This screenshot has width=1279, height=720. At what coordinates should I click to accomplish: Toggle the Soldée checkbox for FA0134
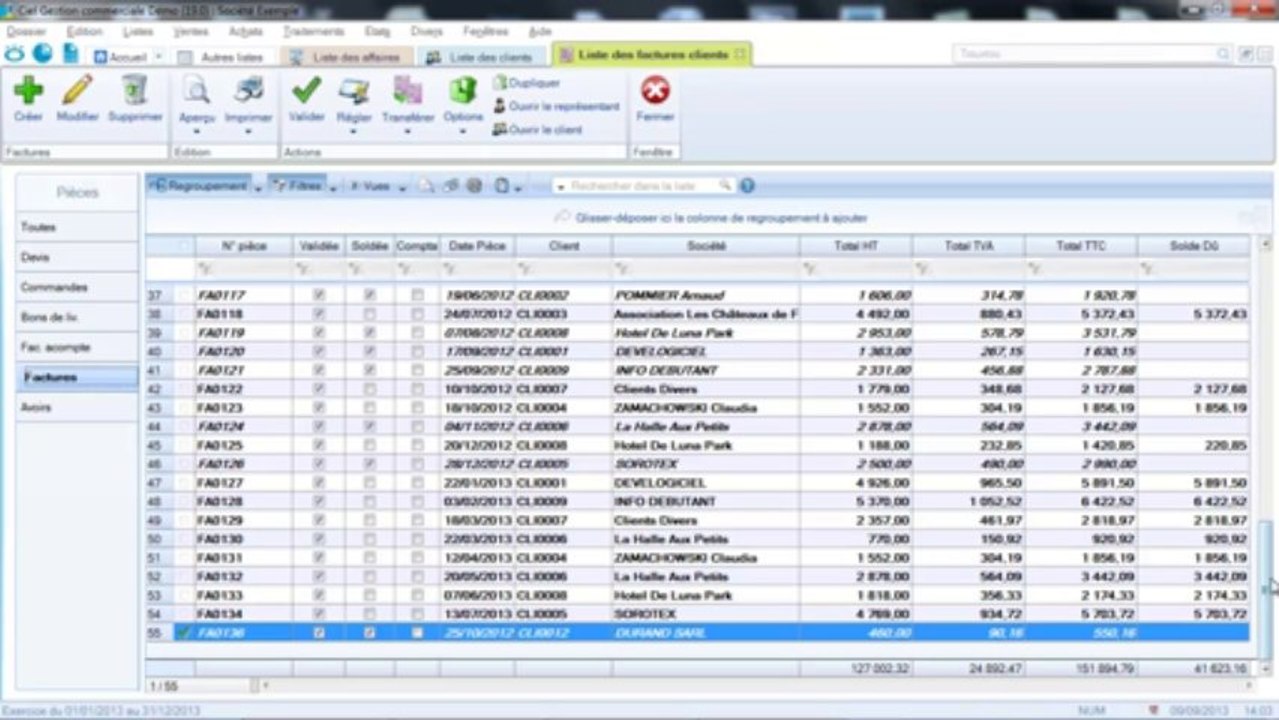coord(369,614)
